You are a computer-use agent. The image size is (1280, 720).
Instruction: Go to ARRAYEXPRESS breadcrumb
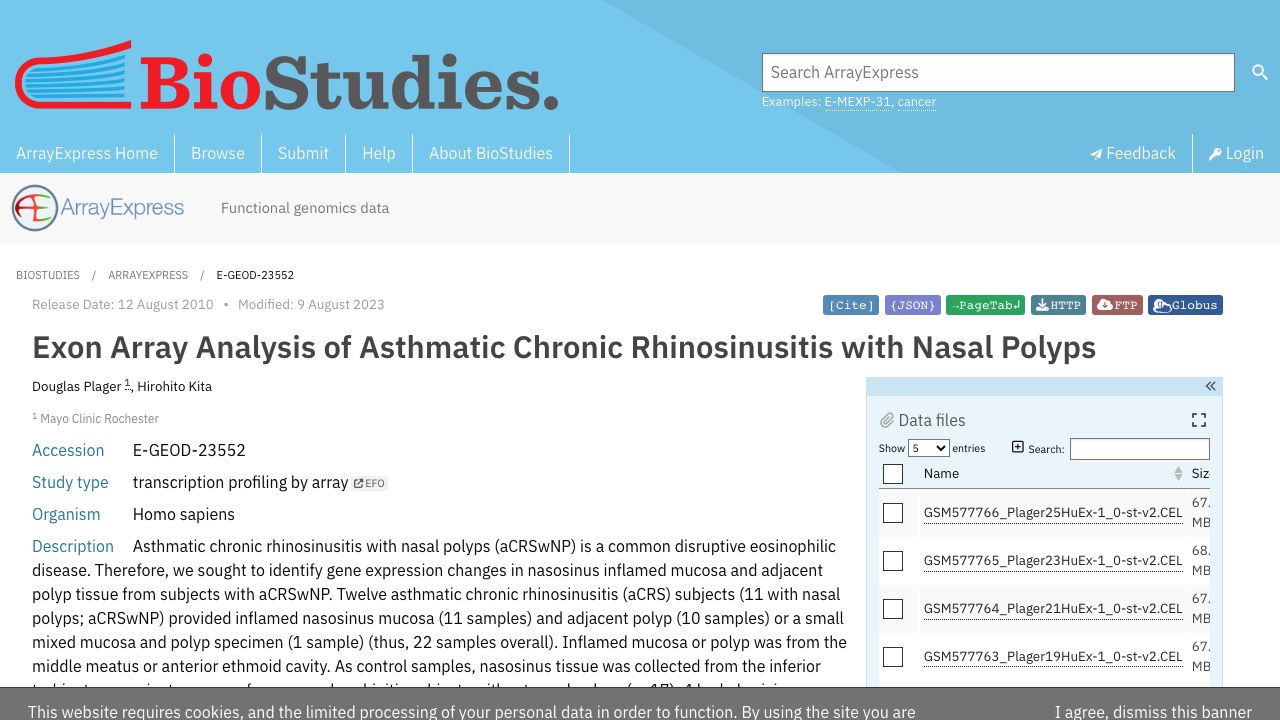coord(148,275)
